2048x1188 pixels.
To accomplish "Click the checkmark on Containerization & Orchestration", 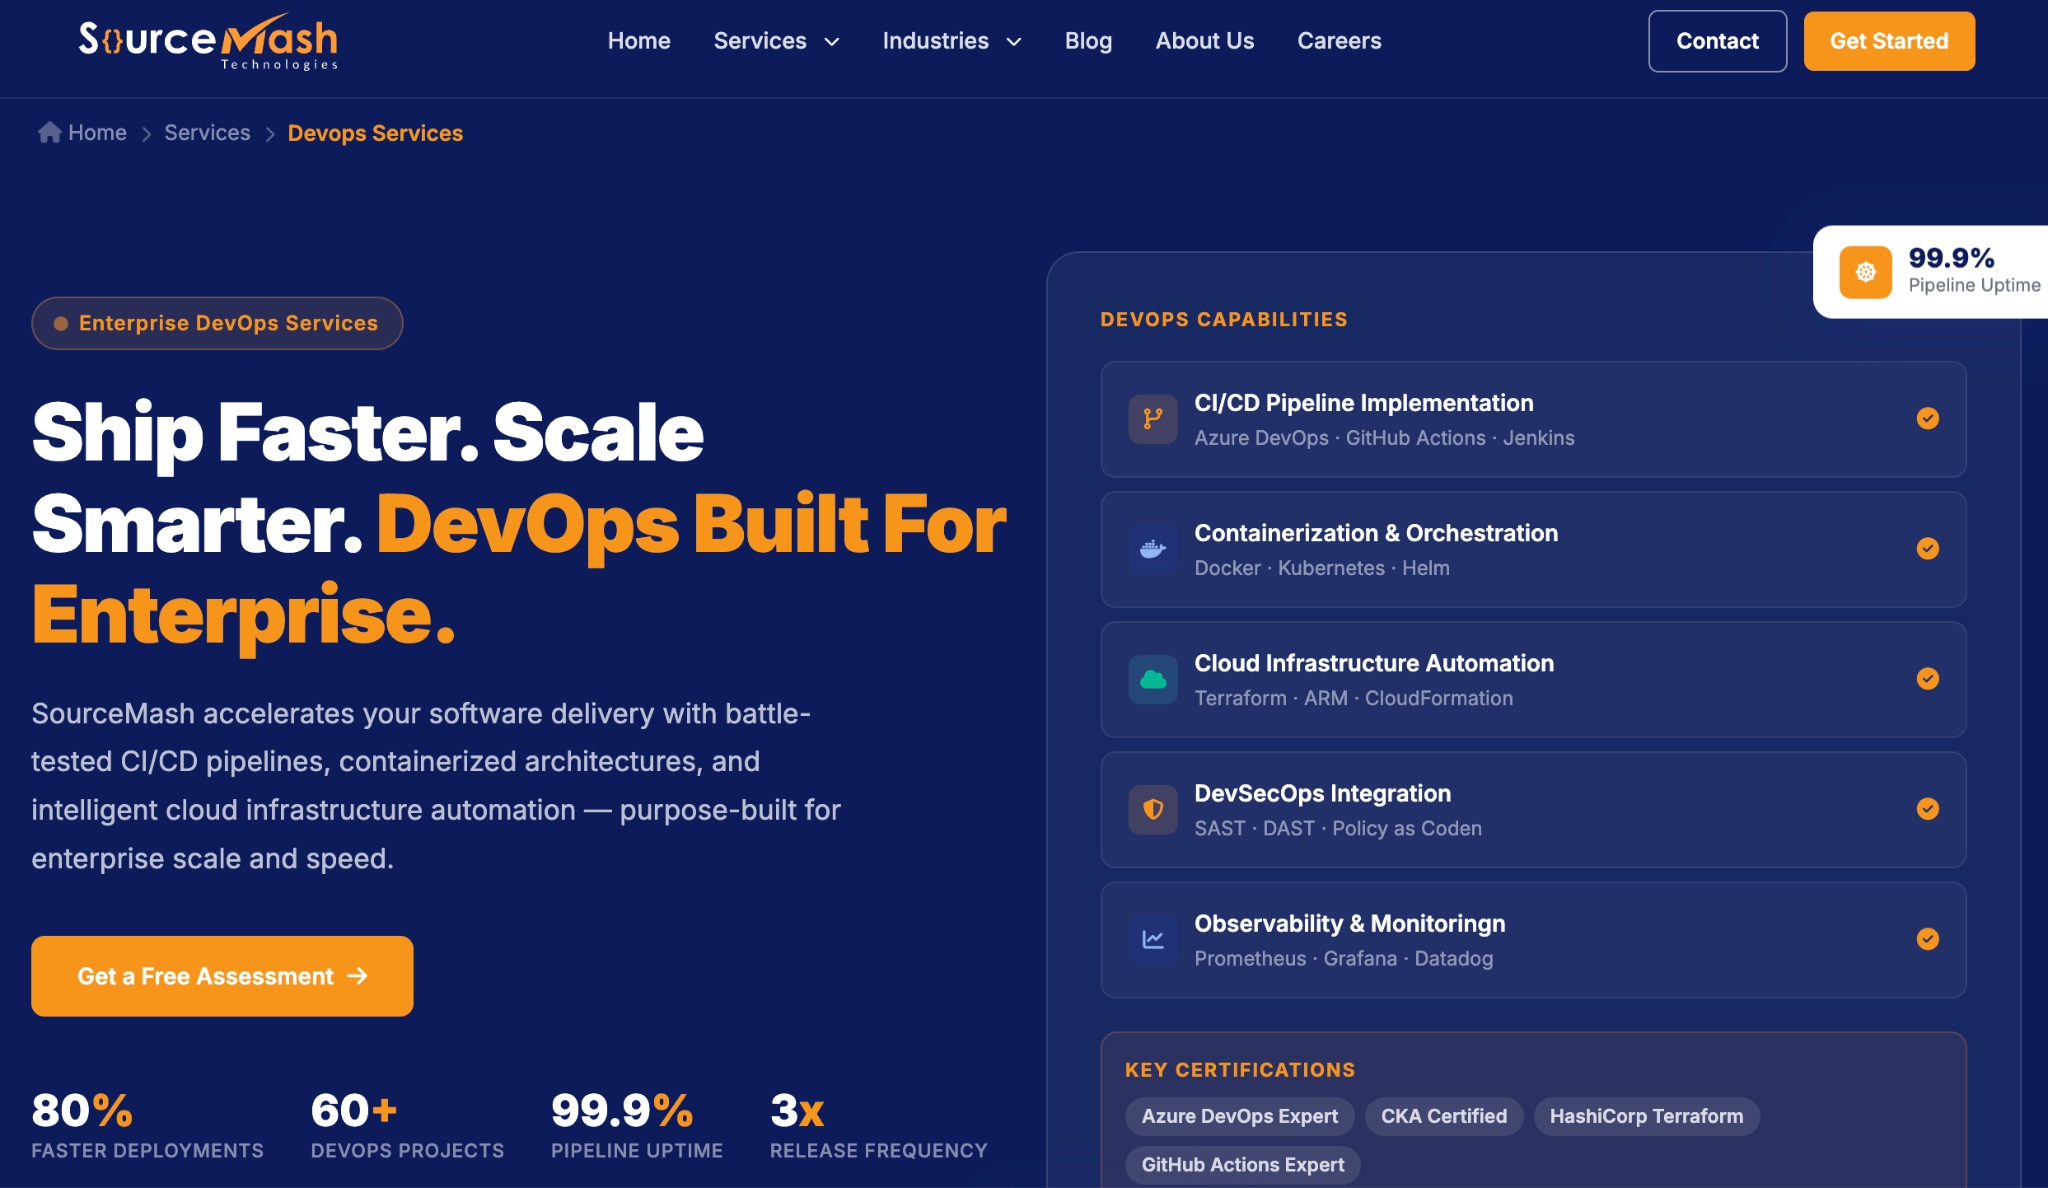I will pos(1927,549).
